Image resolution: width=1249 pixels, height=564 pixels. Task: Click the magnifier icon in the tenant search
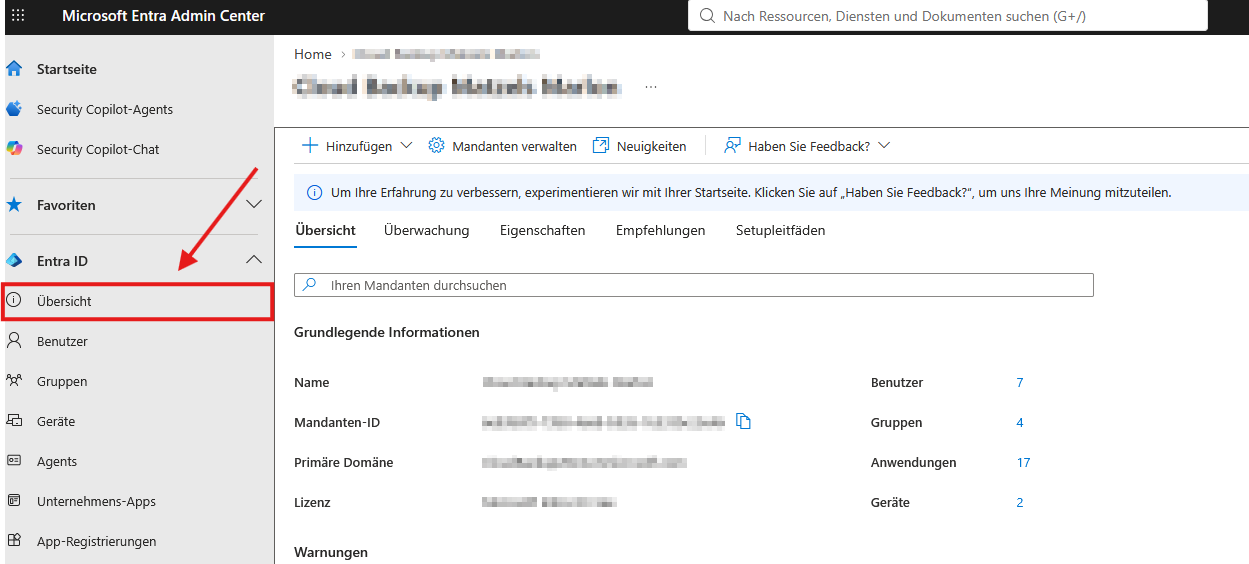pos(309,285)
